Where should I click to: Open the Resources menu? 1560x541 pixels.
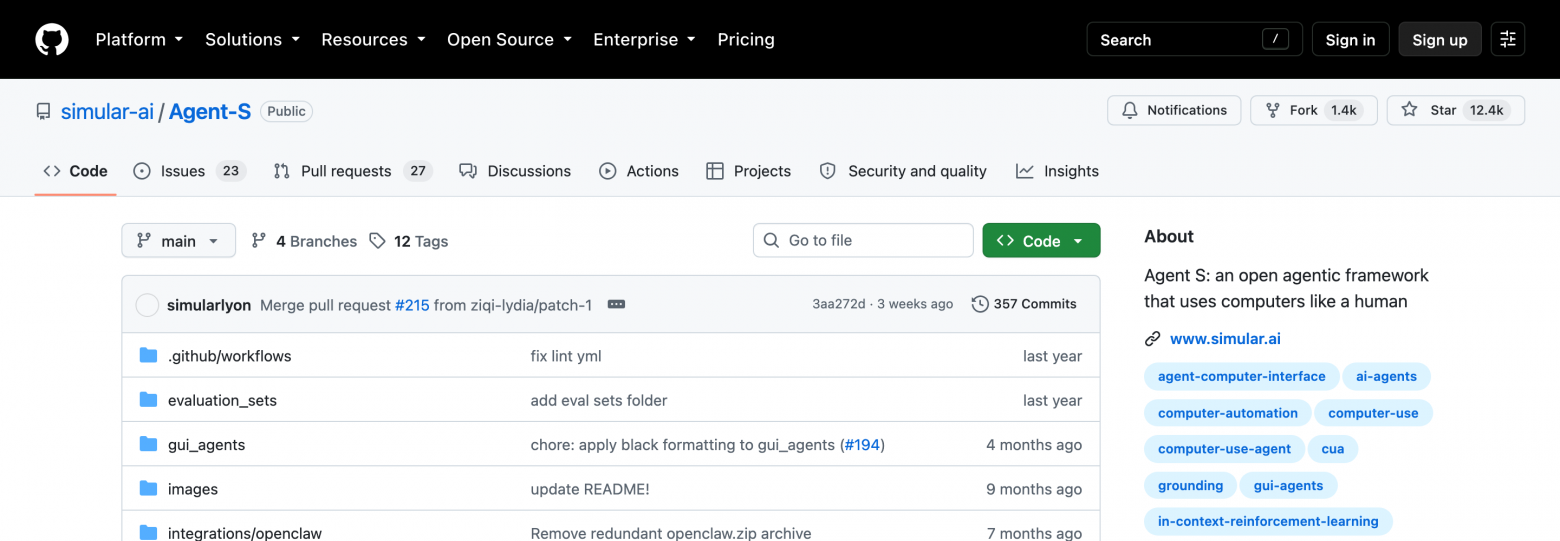click(x=373, y=40)
